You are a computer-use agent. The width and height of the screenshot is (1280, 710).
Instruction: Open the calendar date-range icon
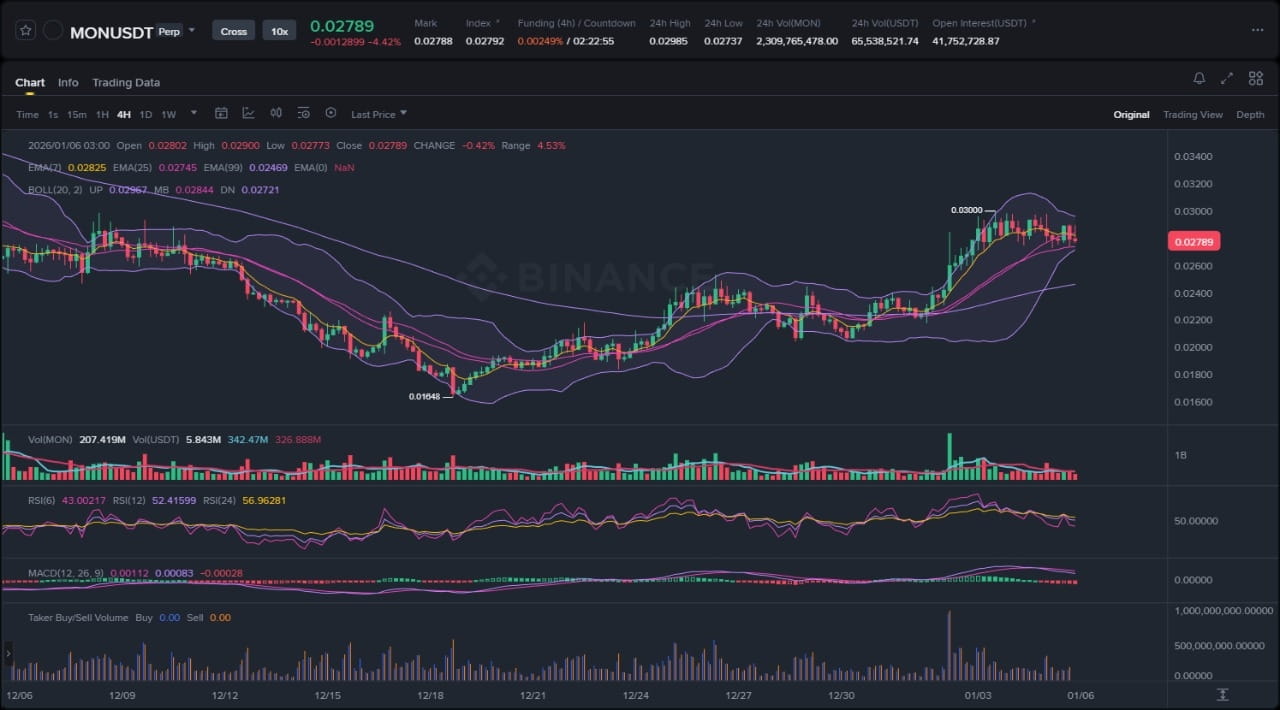click(222, 114)
